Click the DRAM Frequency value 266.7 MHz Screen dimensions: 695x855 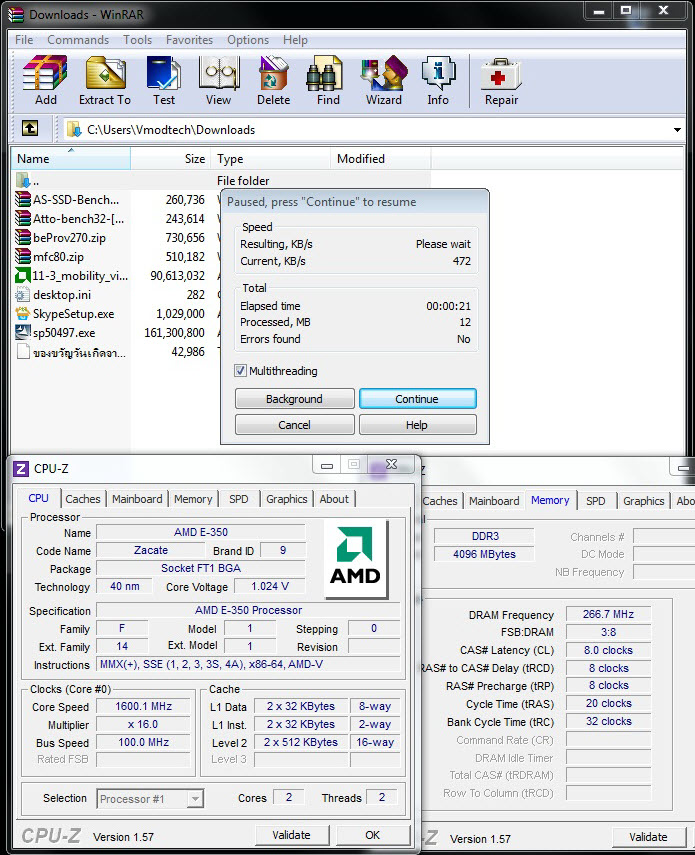click(608, 614)
